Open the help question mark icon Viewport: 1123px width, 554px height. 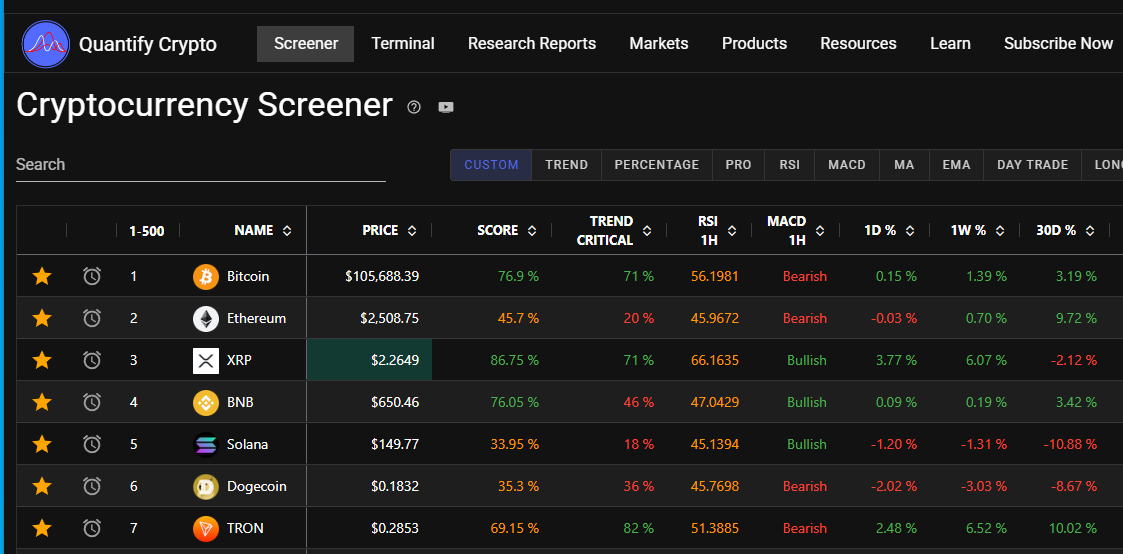414,107
